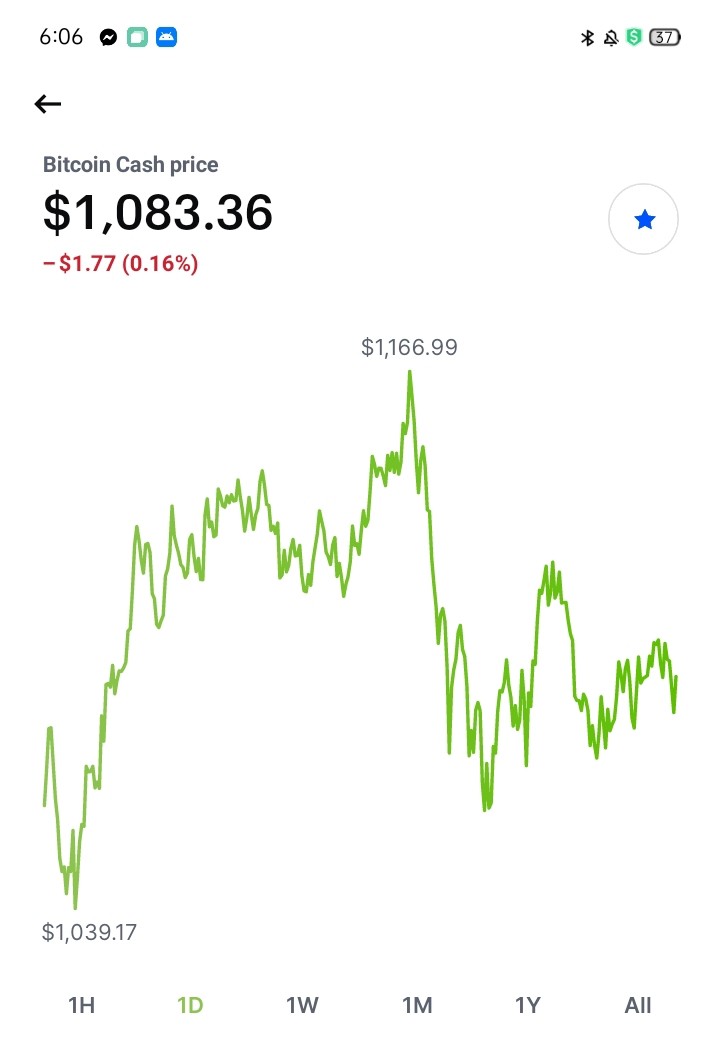
Task: Tap the blue Android robot notification icon
Action: click(167, 37)
